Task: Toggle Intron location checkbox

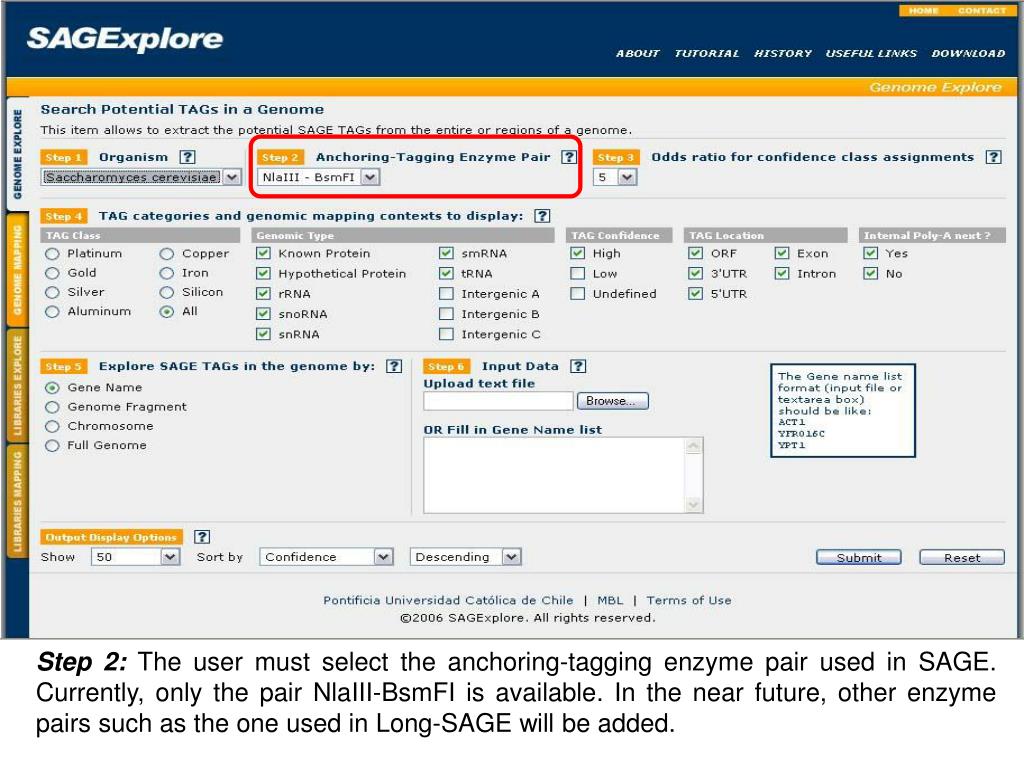Action: tap(782, 274)
